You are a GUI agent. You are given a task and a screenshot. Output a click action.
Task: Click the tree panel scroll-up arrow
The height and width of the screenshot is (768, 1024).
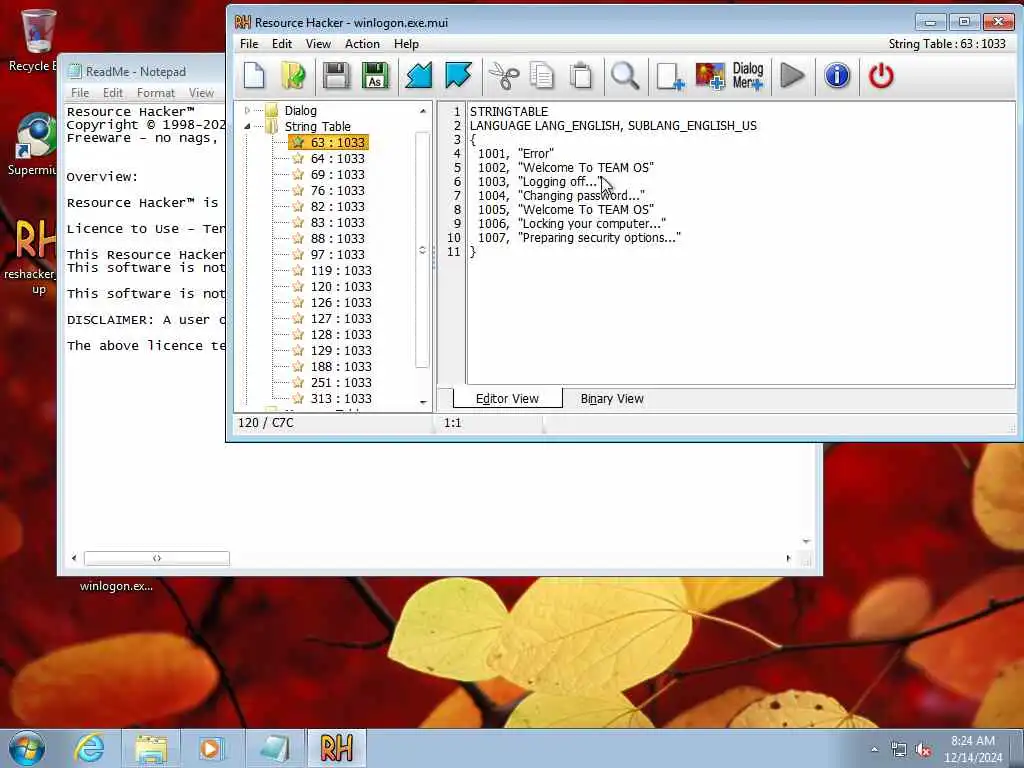(x=423, y=111)
